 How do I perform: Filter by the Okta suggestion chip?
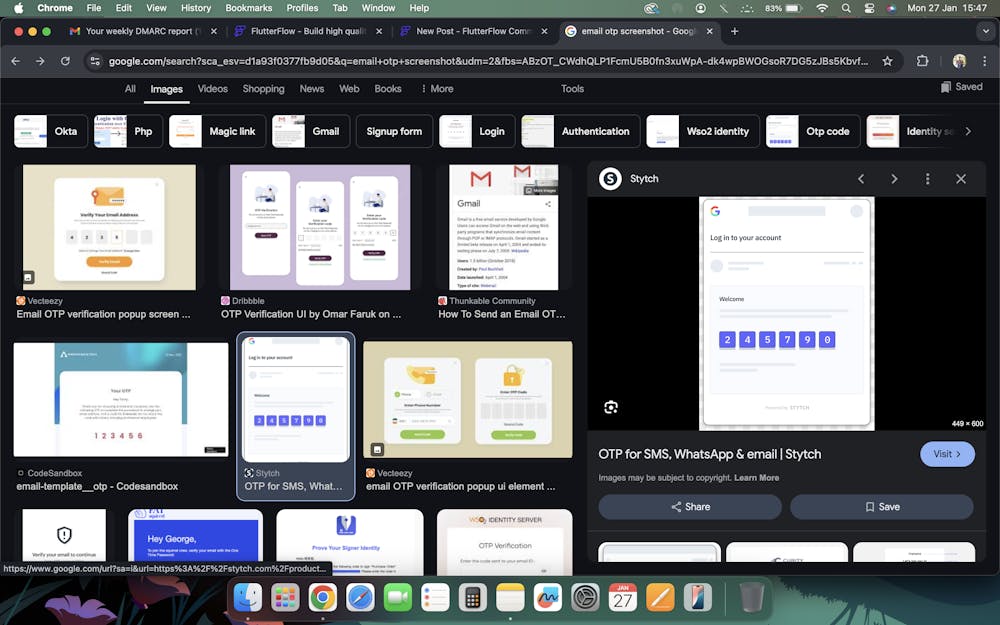(x=50, y=131)
